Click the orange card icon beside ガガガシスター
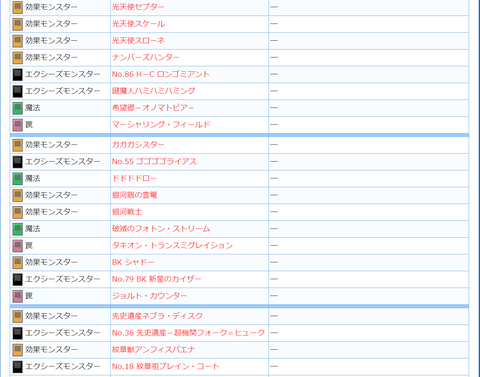Screen dimensions: 480x377 [x=17, y=145]
